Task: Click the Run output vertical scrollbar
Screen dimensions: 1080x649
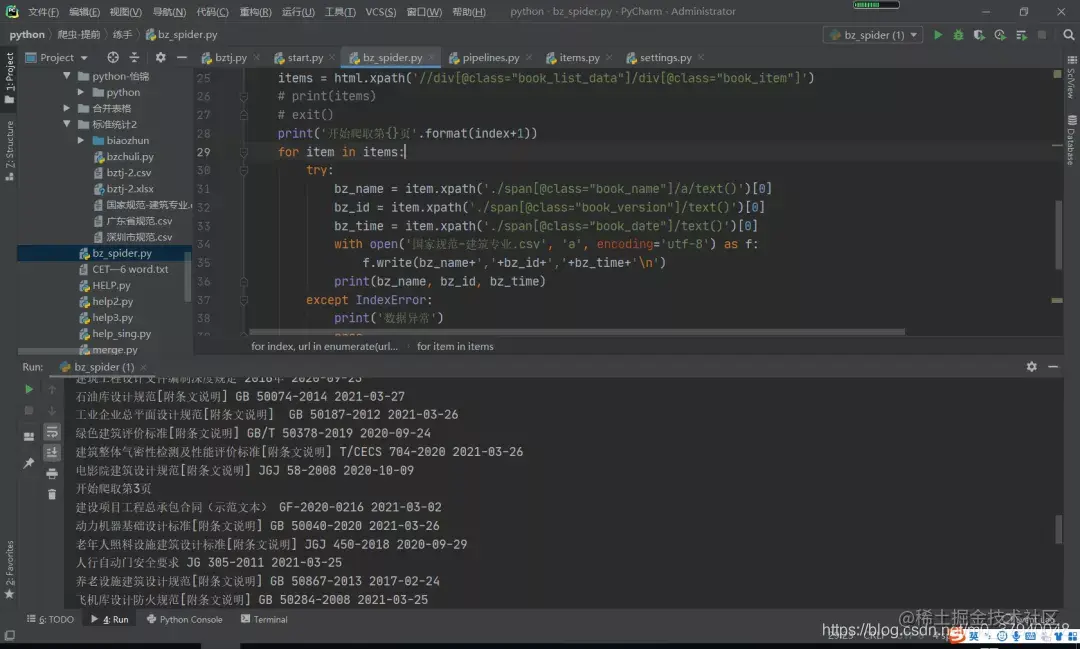Action: 1058,528
